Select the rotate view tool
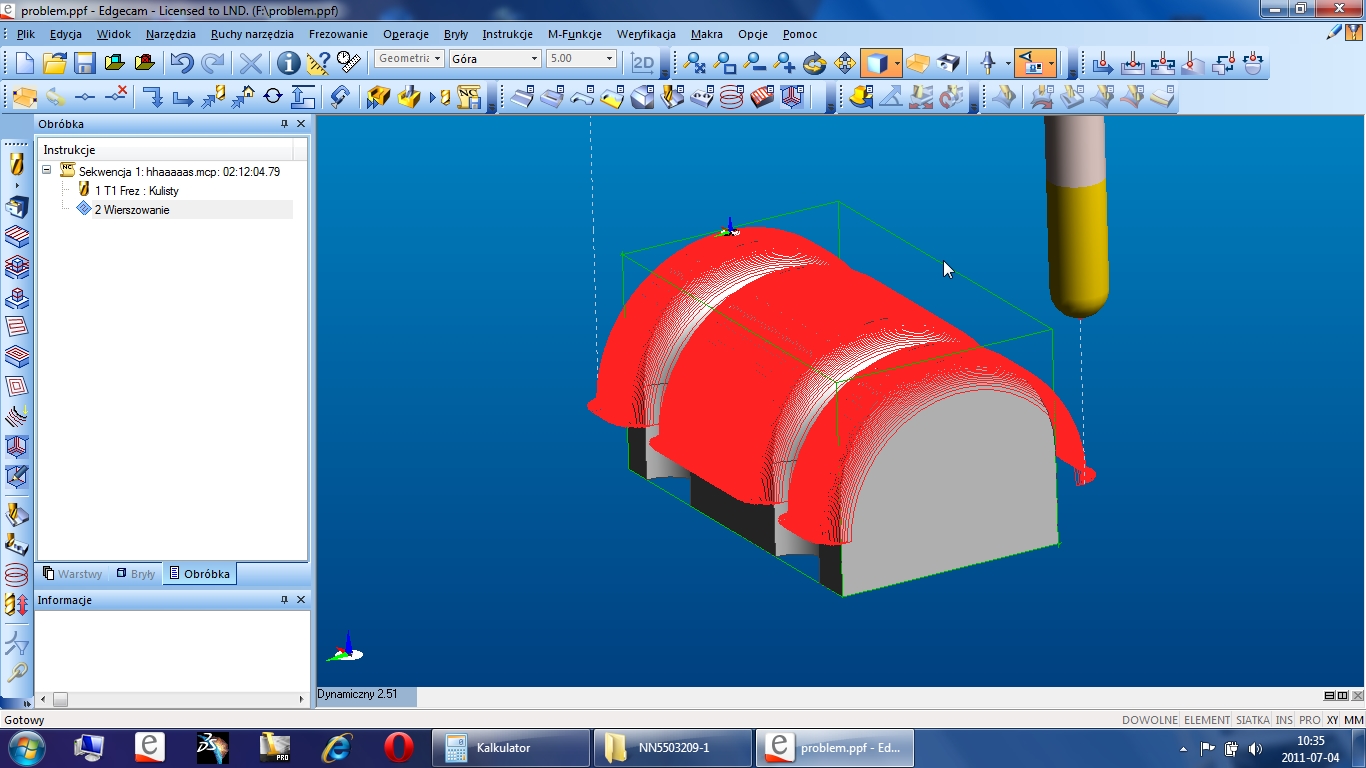Screen dimensions: 1366x768 pyautogui.click(x=814, y=63)
